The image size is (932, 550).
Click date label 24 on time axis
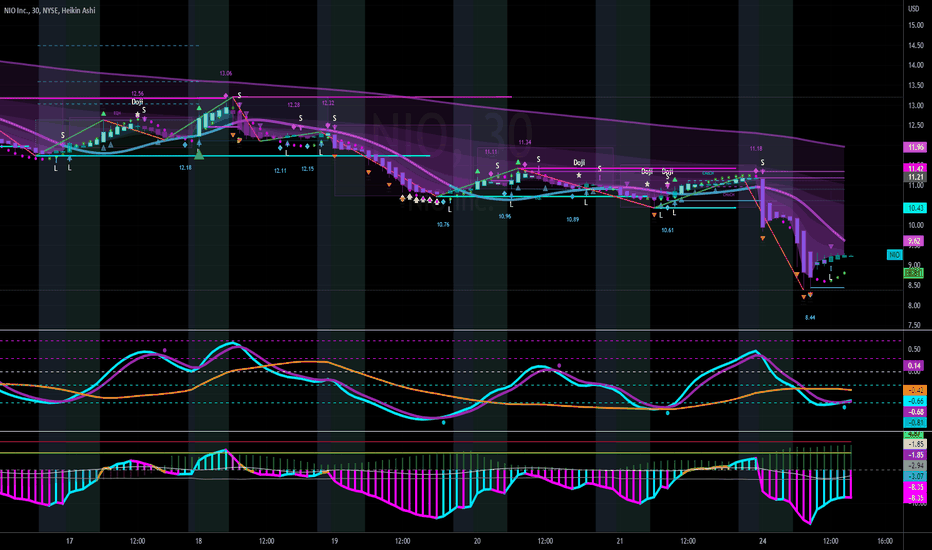763,541
